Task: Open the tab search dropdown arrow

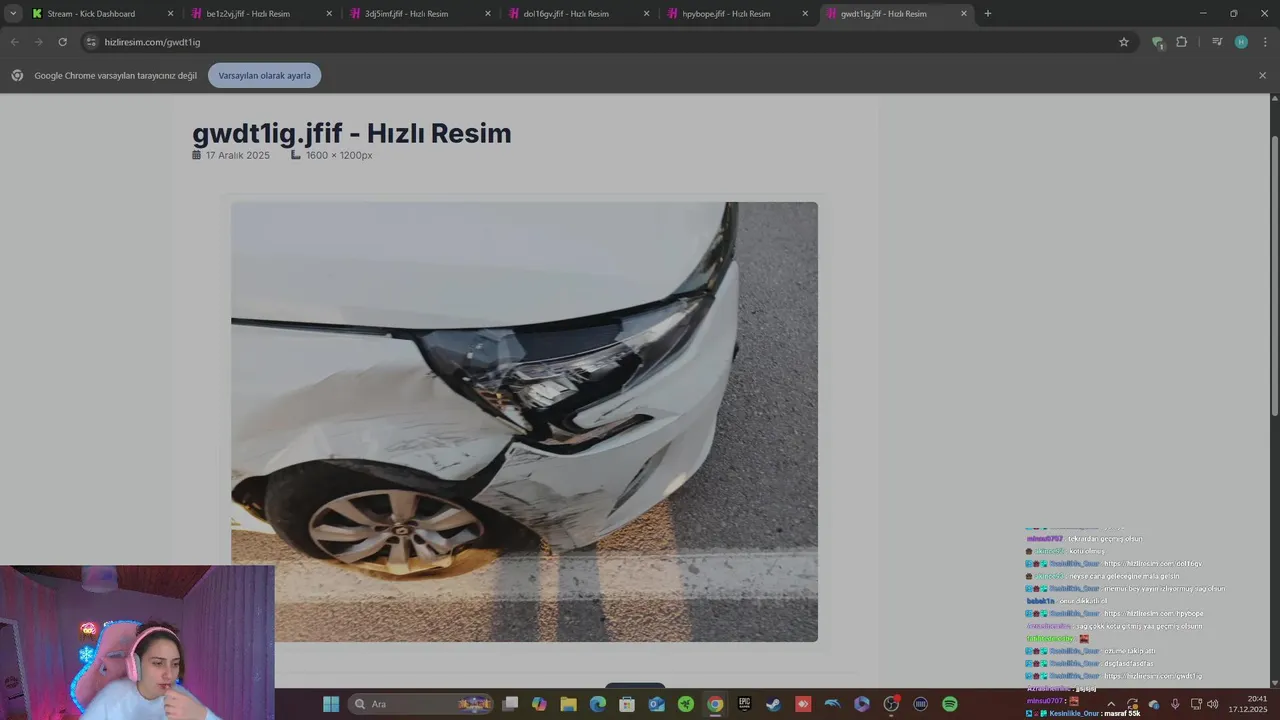Action: click(x=13, y=14)
